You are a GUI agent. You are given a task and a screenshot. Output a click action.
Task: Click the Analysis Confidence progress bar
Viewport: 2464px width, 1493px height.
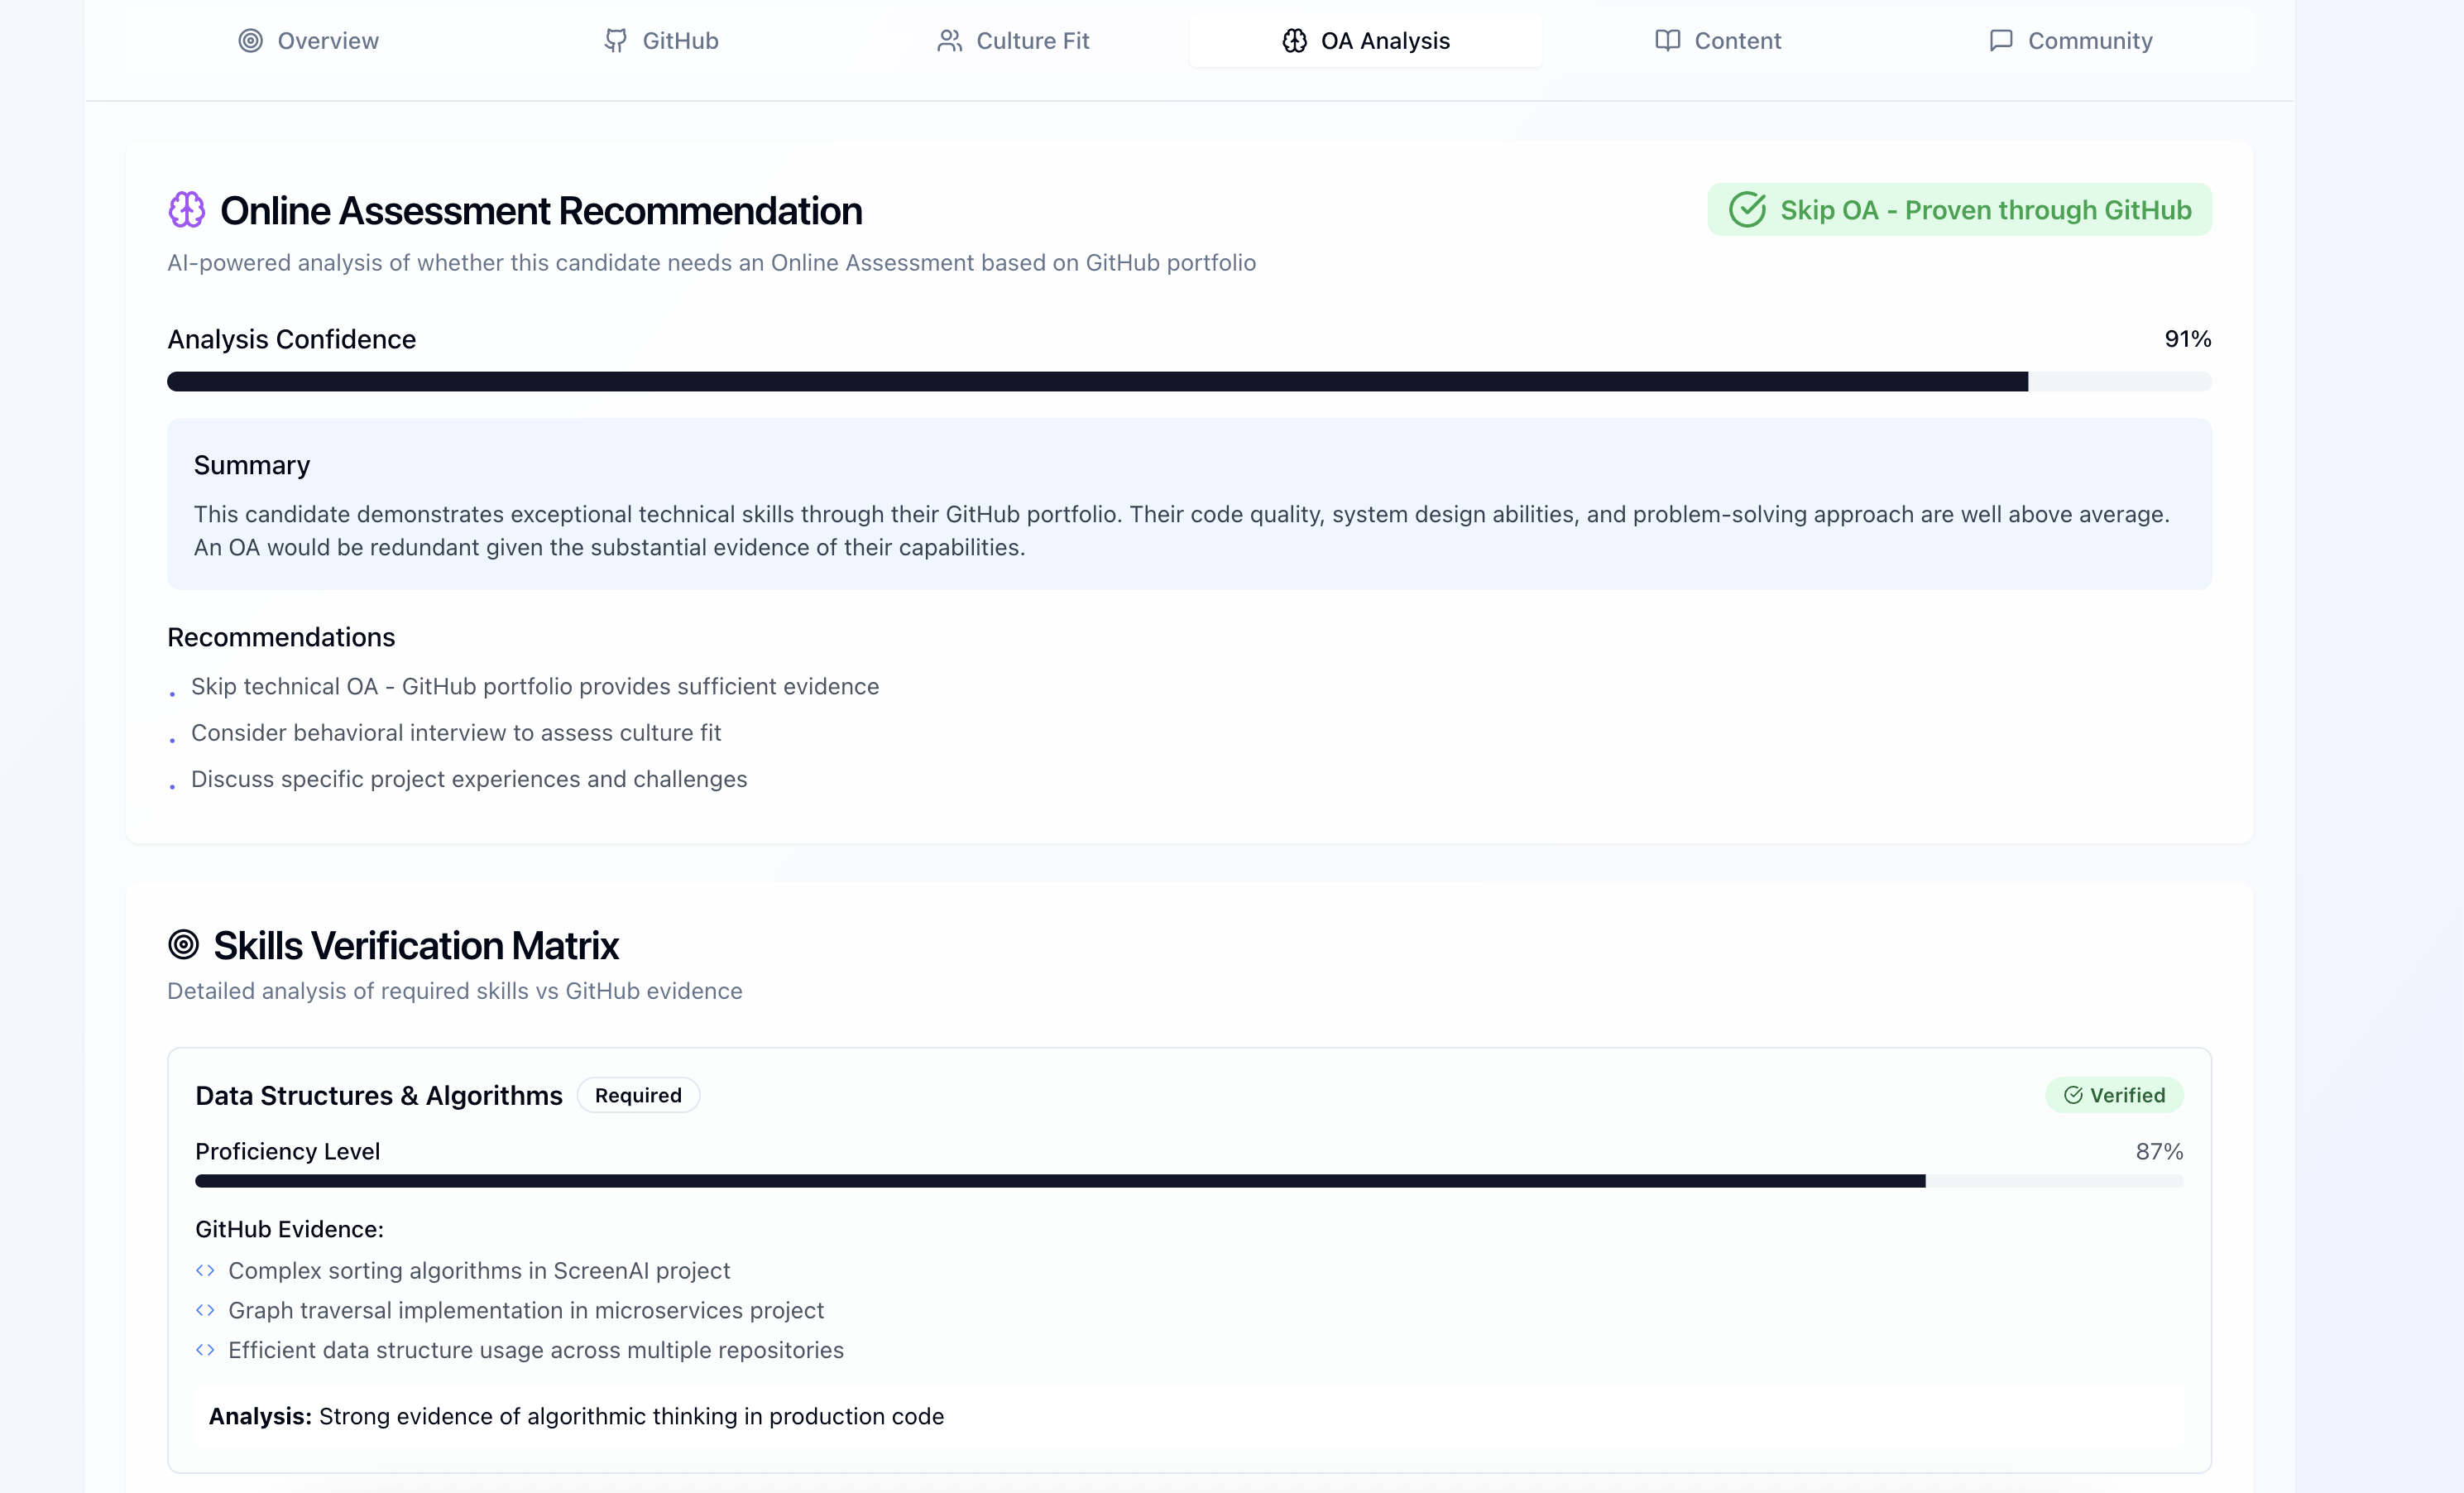click(1188, 382)
